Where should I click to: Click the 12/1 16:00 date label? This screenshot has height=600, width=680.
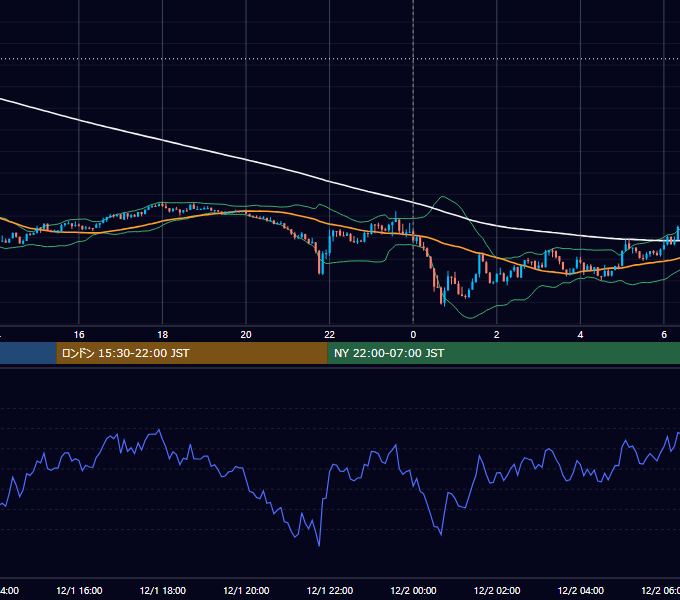79,590
